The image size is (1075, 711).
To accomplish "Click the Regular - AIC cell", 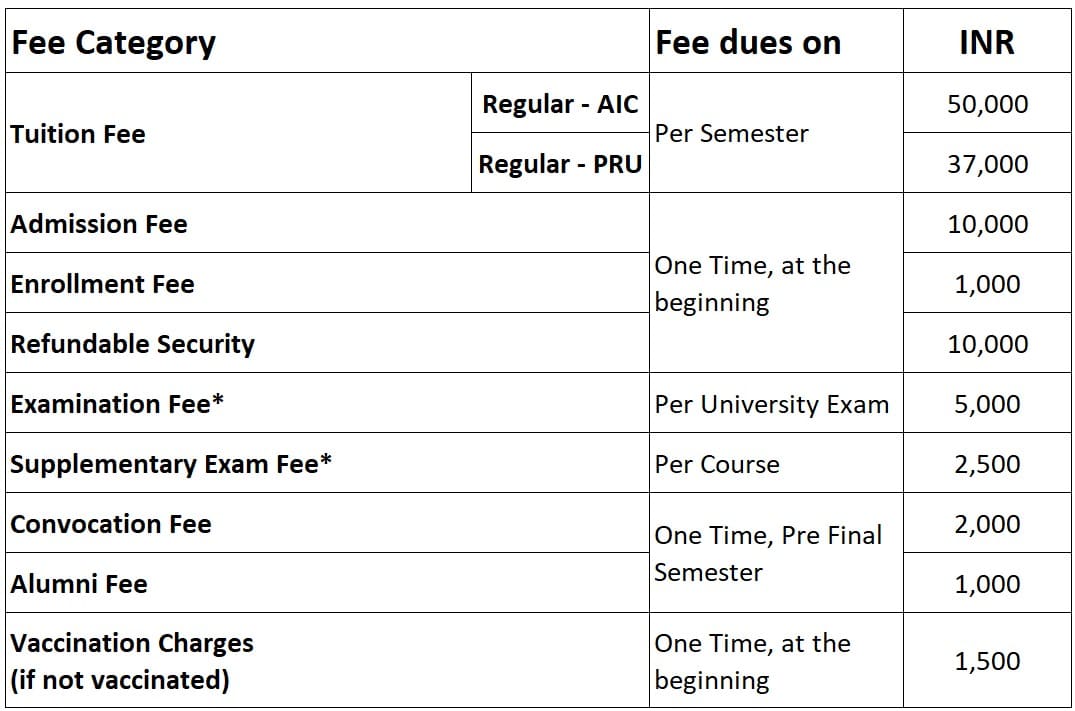I will tap(560, 103).
